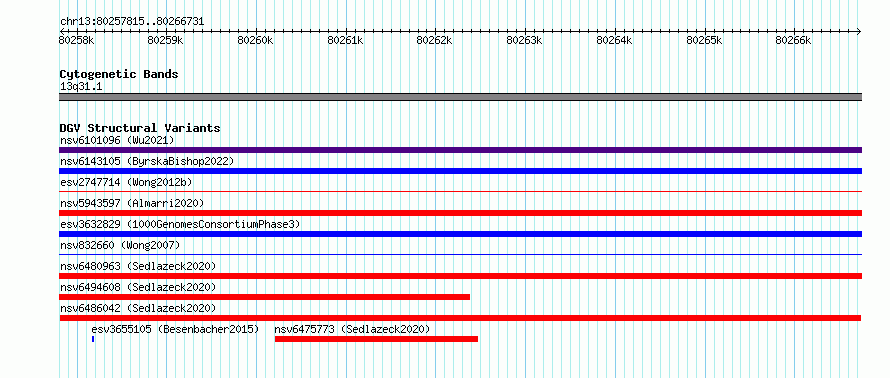Image resolution: width=890 pixels, height=378 pixels.
Task: Click the blue esv3632829 variant bar
Action: pos(460,234)
